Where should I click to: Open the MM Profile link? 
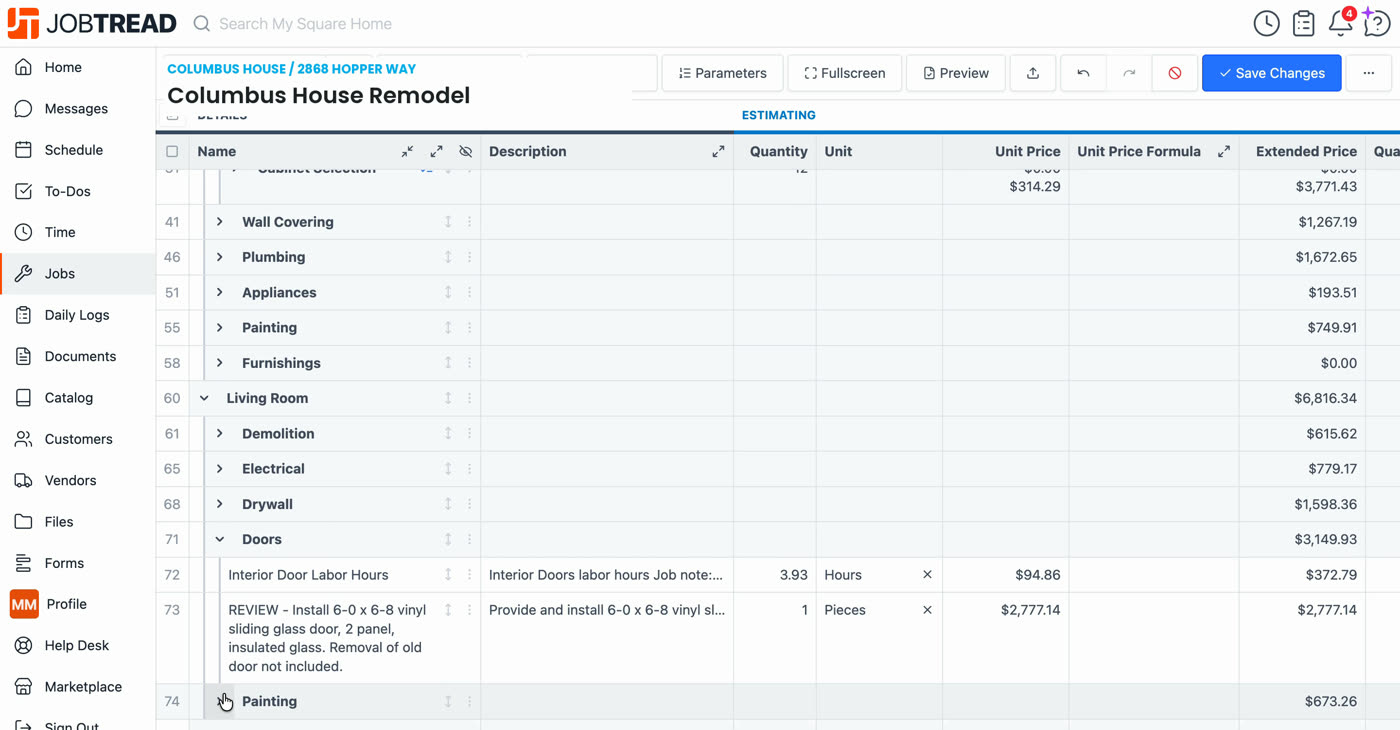[x=78, y=604]
